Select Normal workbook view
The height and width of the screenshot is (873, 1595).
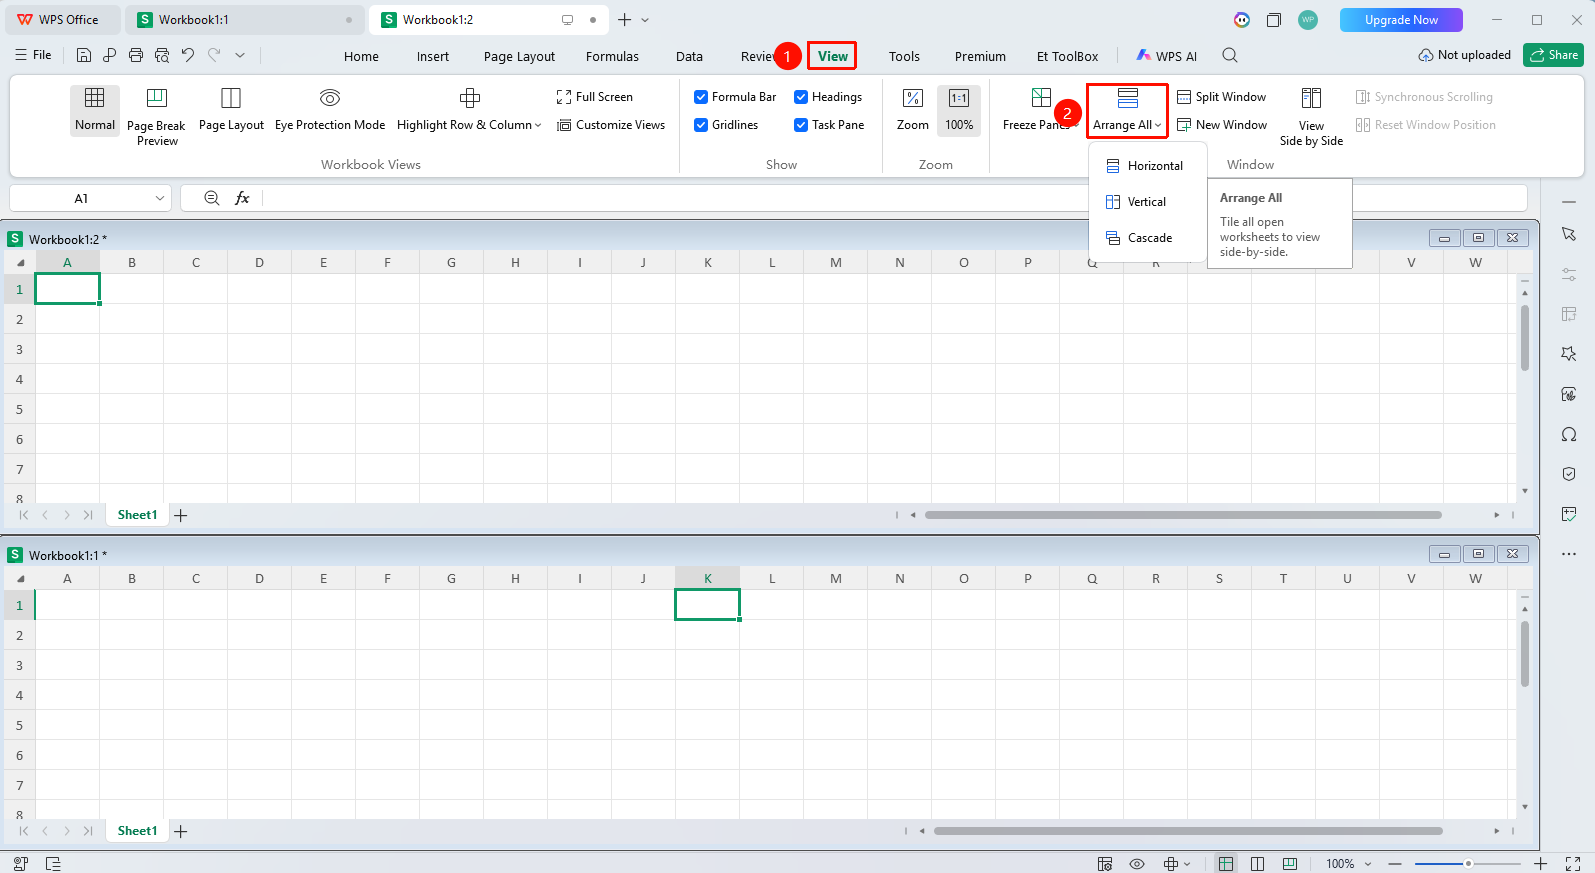(95, 110)
